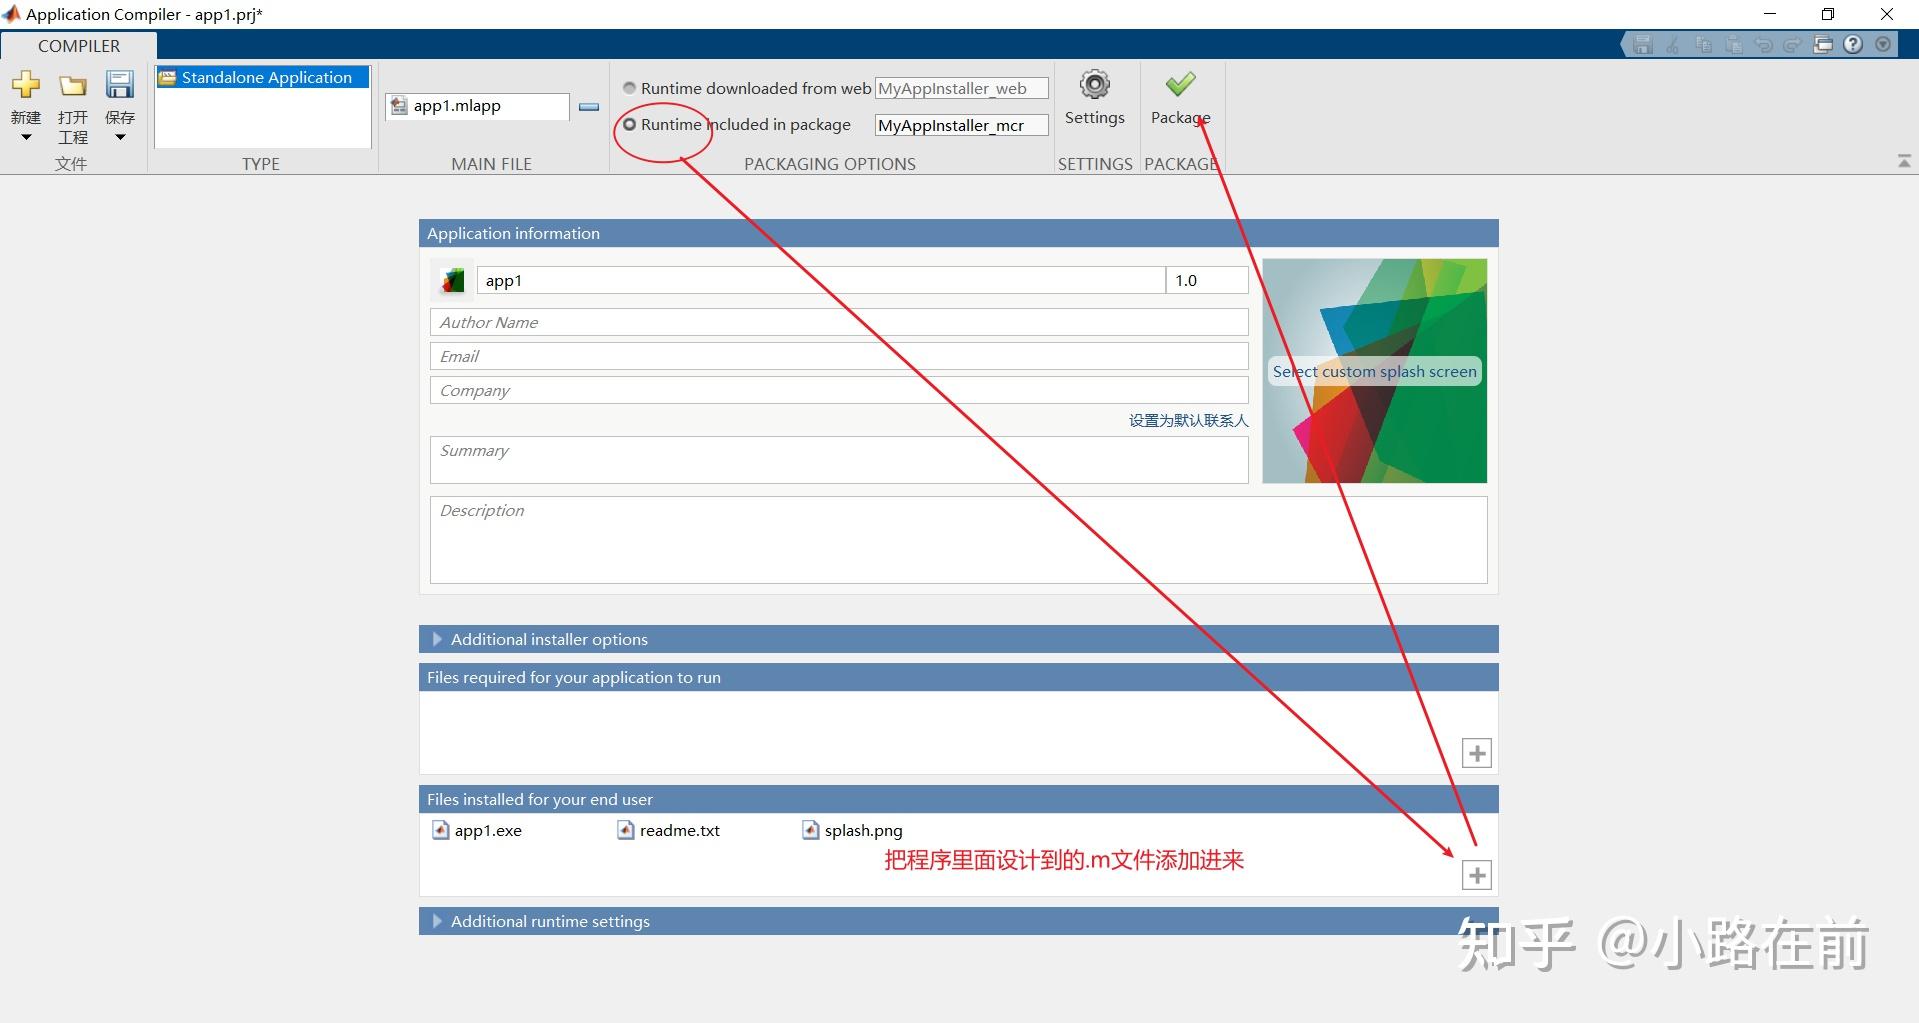
Task: Click the app1.mlapp main file entry
Action: click(x=477, y=106)
